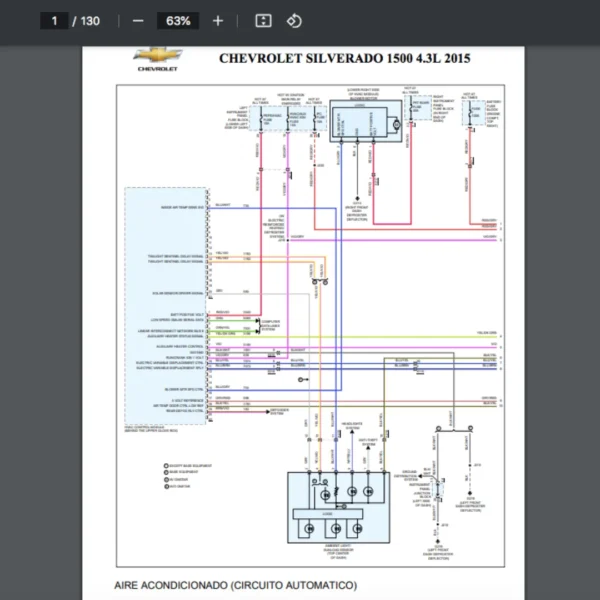Screen dimensions: 600x600
Task: Click the Aire Acondicionado caption text
Action: 234,584
